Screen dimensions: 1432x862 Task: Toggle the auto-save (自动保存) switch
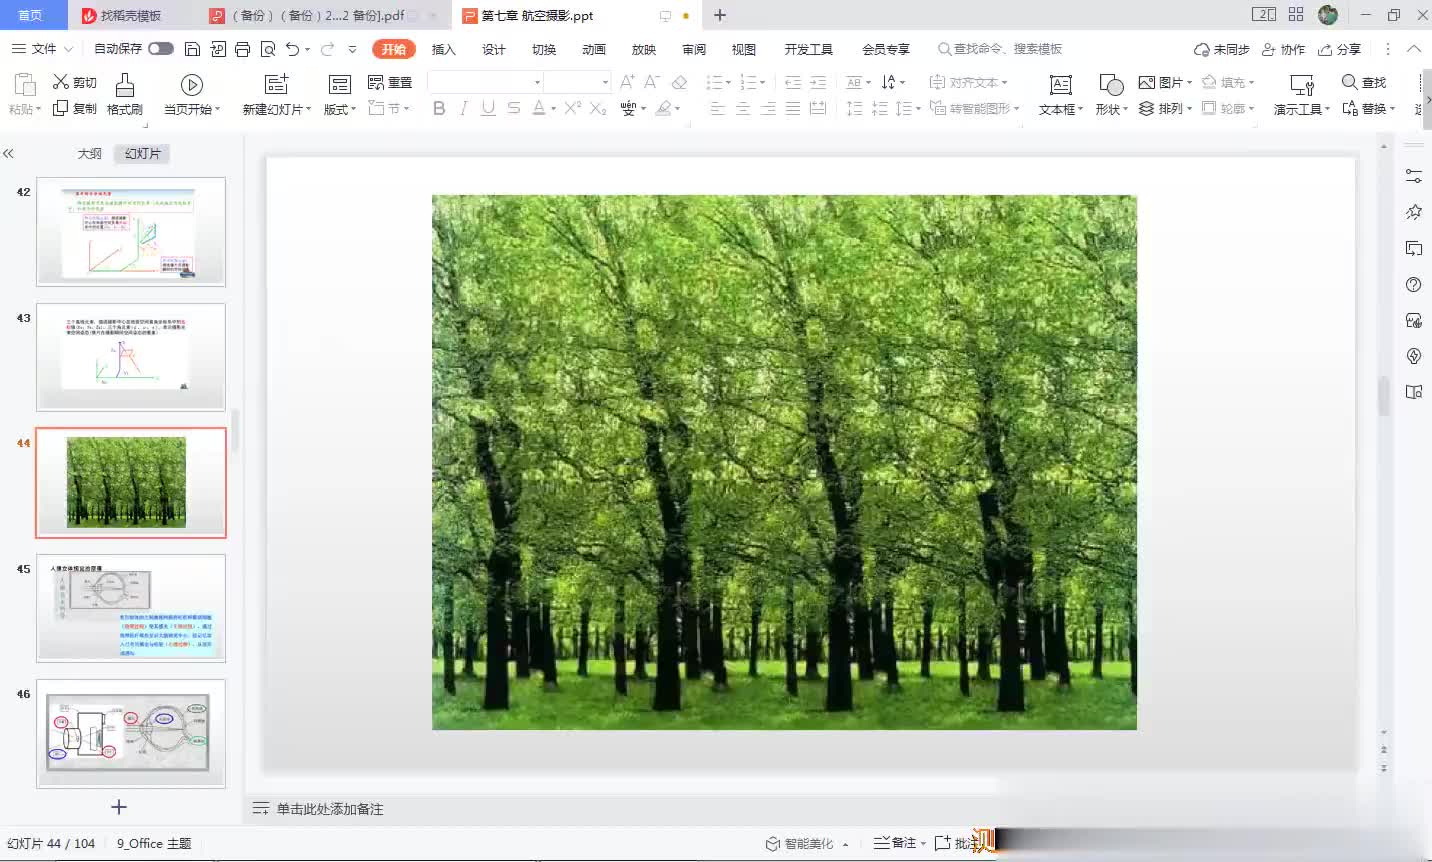pyautogui.click(x=160, y=49)
